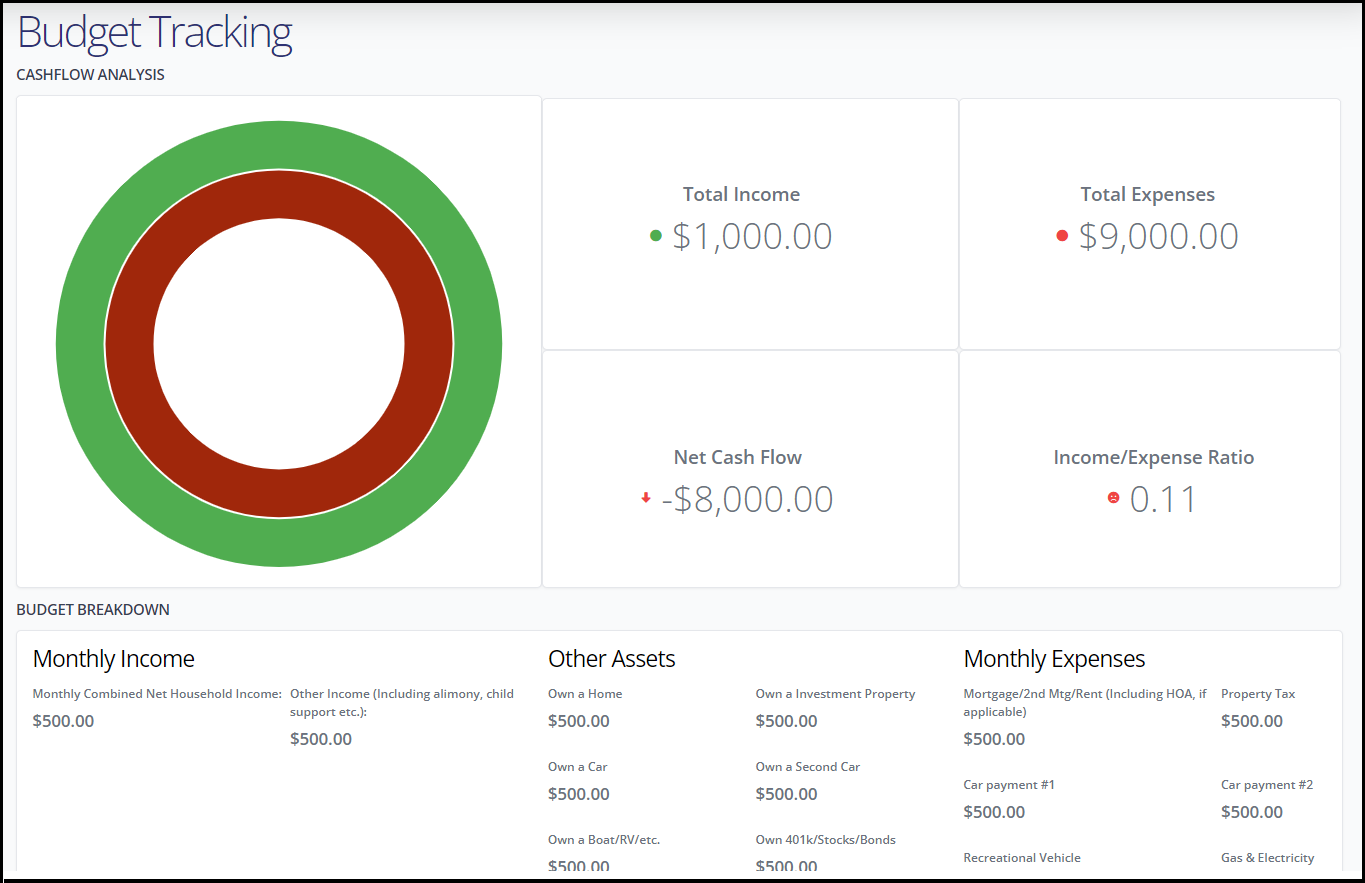
Task: Click the Budget Tracking page title
Action: [155, 32]
